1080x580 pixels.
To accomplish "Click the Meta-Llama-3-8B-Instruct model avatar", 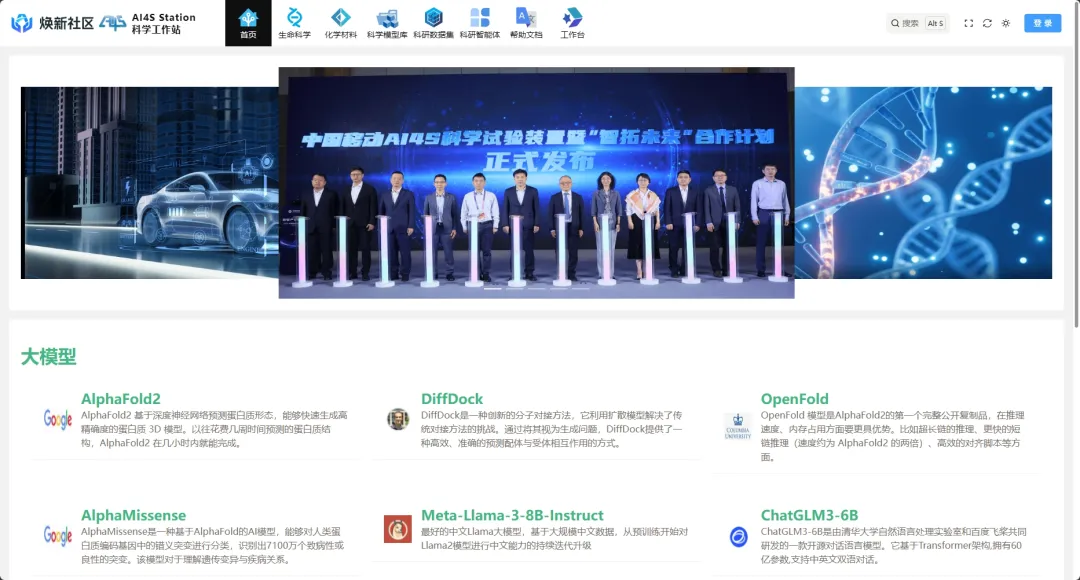I will pos(398,529).
